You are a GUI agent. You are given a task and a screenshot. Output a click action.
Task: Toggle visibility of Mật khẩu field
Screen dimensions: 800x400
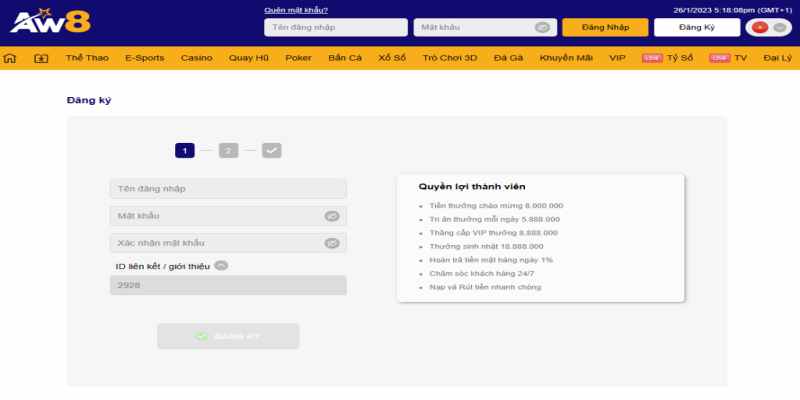(x=332, y=216)
